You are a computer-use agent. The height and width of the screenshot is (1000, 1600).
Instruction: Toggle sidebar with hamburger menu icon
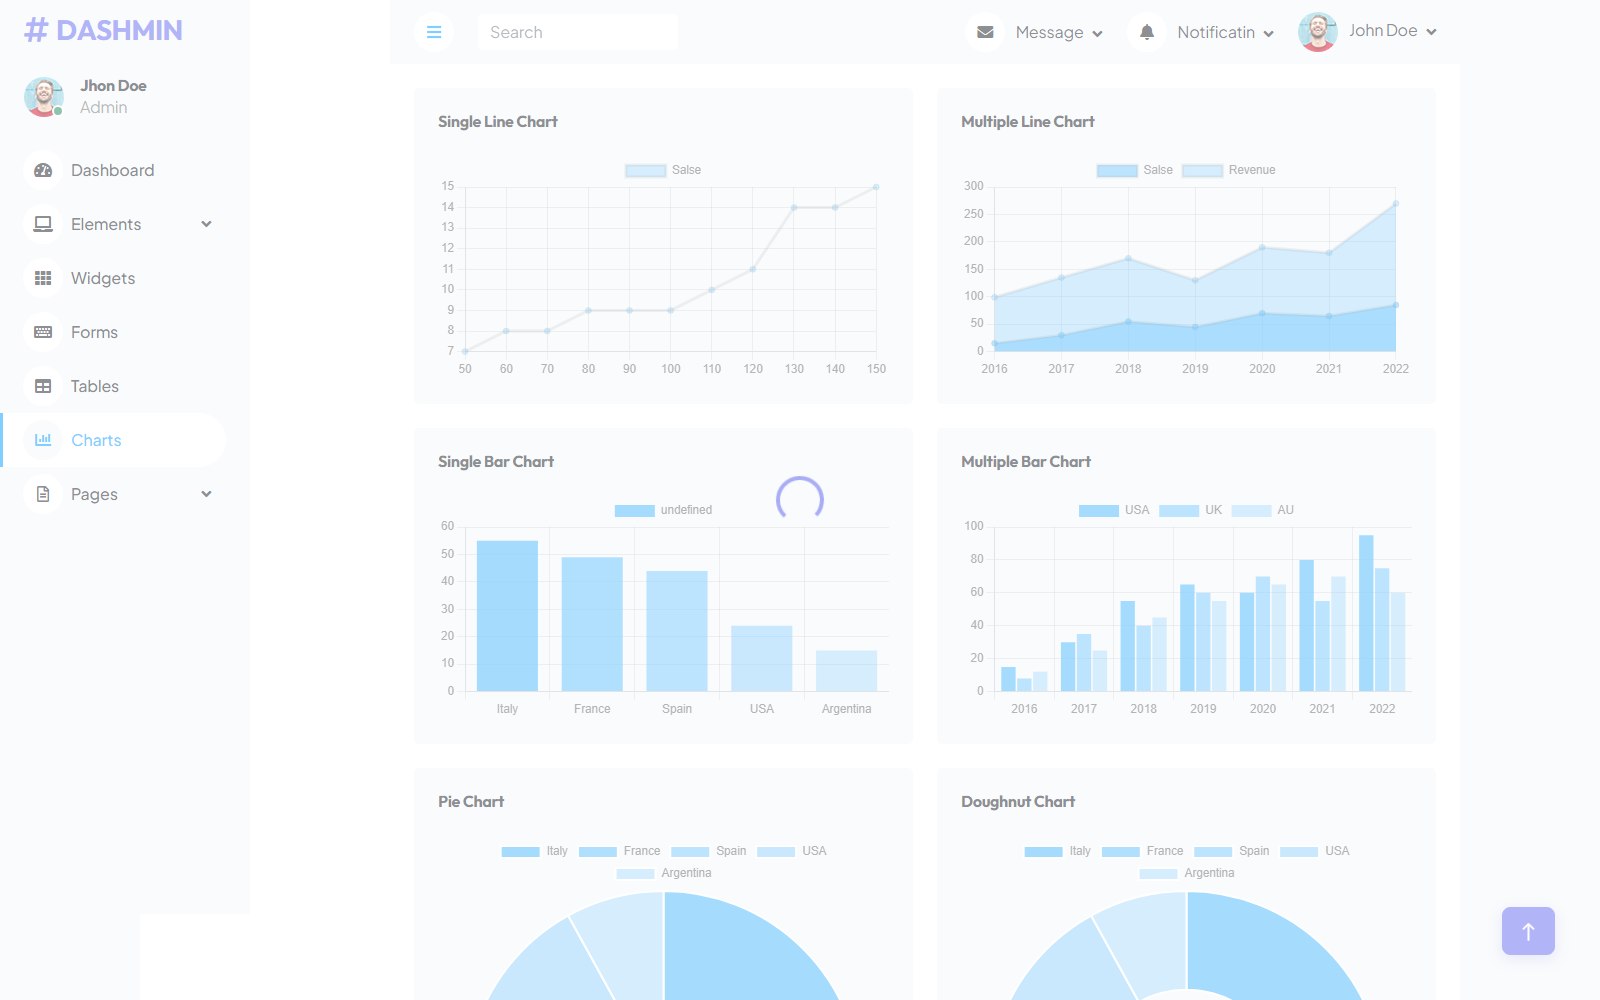[x=434, y=32]
